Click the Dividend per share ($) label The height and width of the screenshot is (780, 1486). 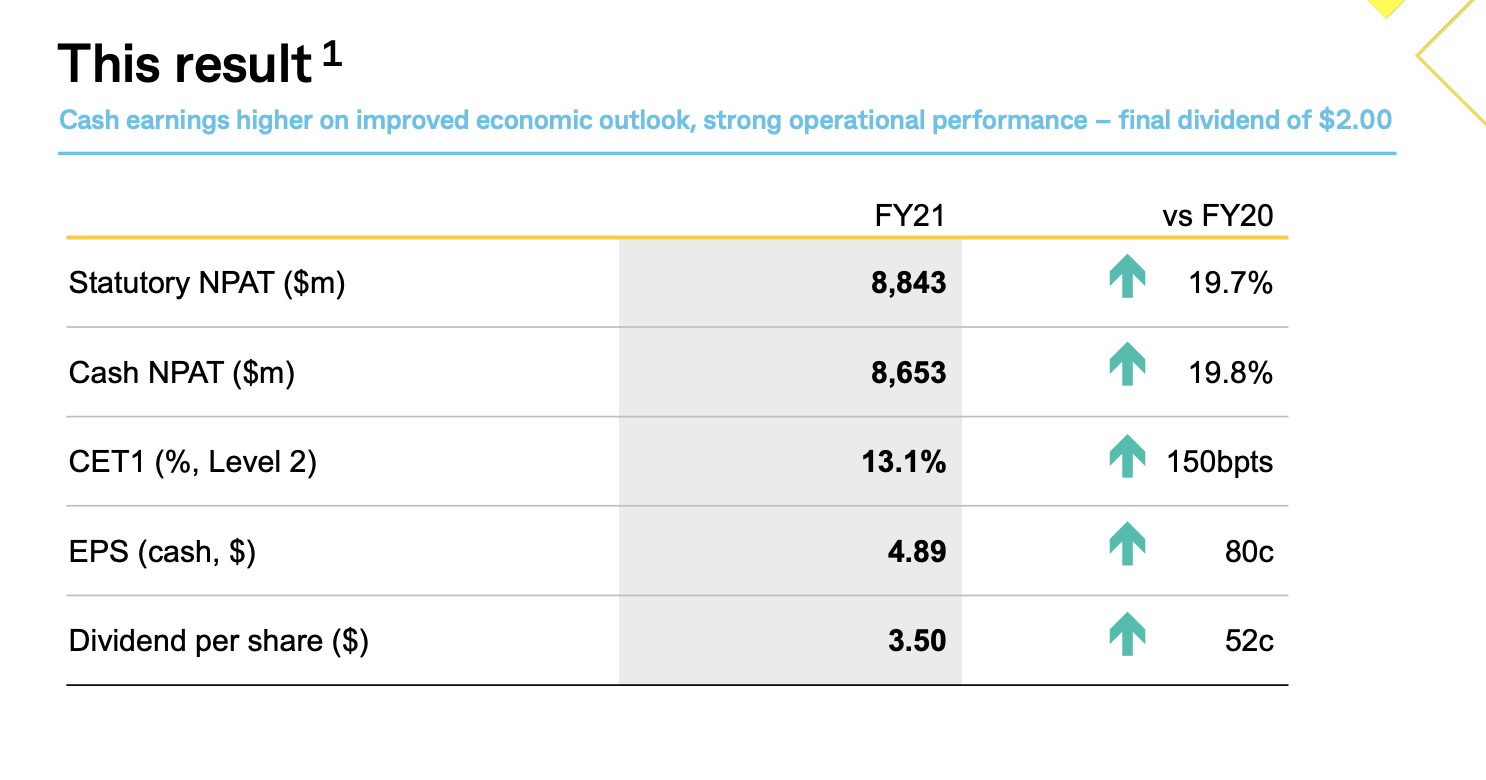point(219,641)
